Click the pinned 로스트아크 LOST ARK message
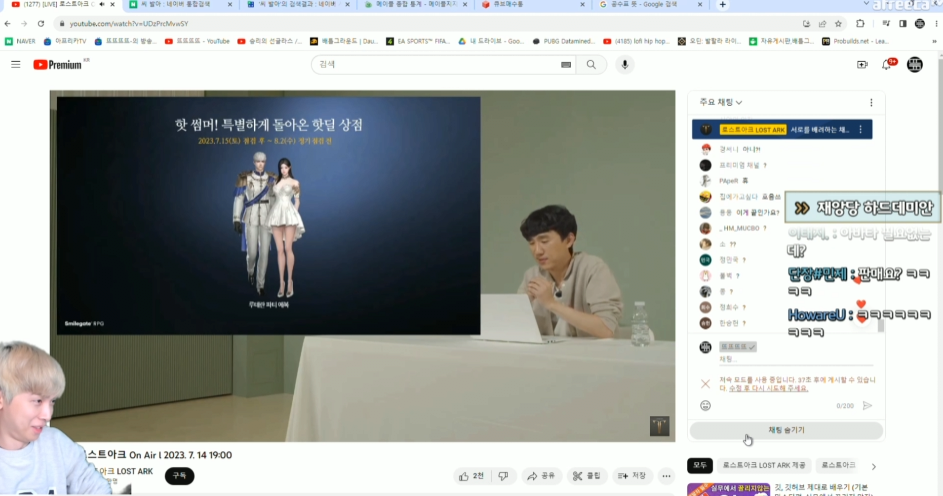943x496 pixels. [x=782, y=129]
